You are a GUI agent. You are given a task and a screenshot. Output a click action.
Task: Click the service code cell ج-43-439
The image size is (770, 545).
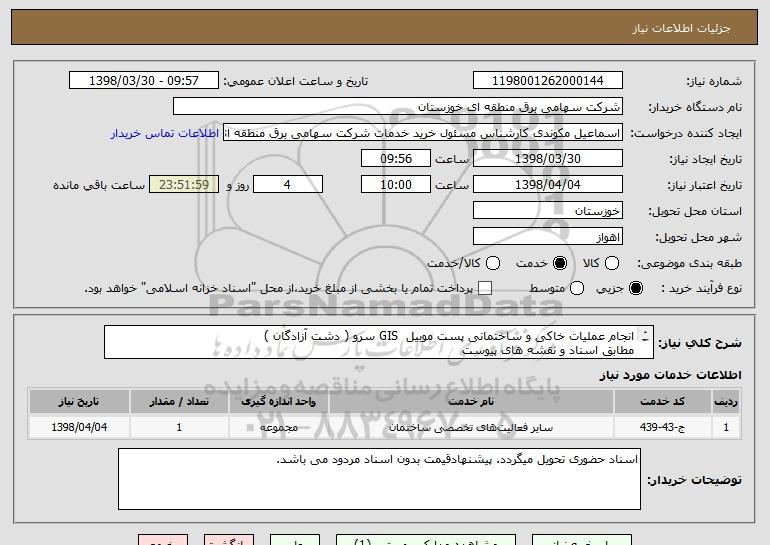(662, 427)
